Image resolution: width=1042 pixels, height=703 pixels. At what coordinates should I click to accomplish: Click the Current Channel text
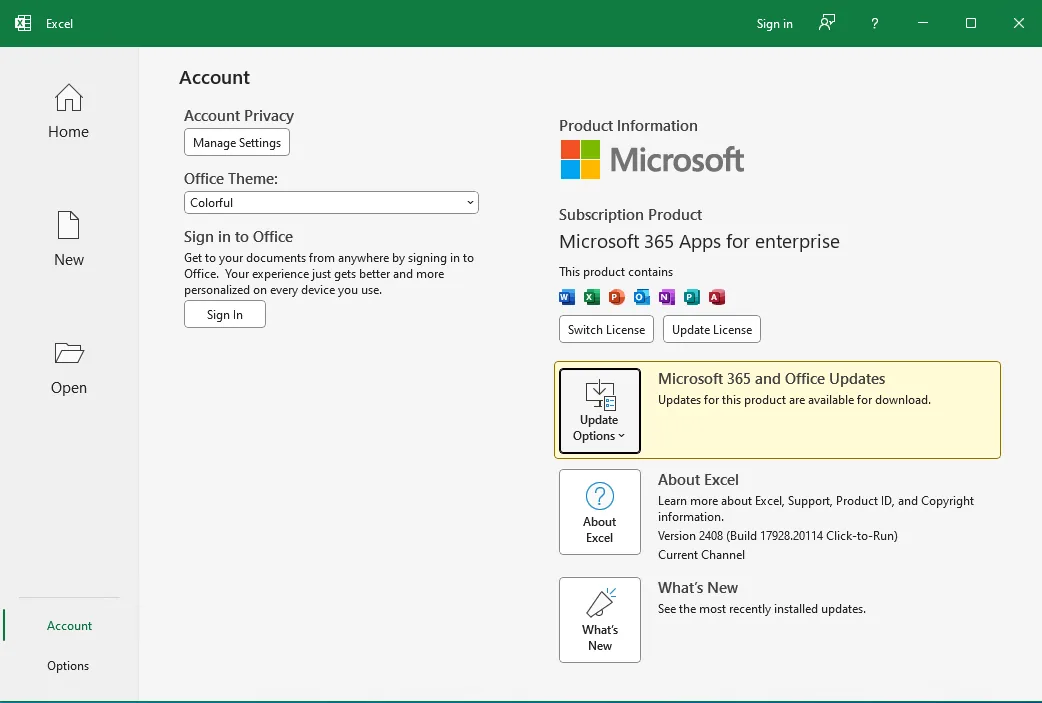(701, 555)
